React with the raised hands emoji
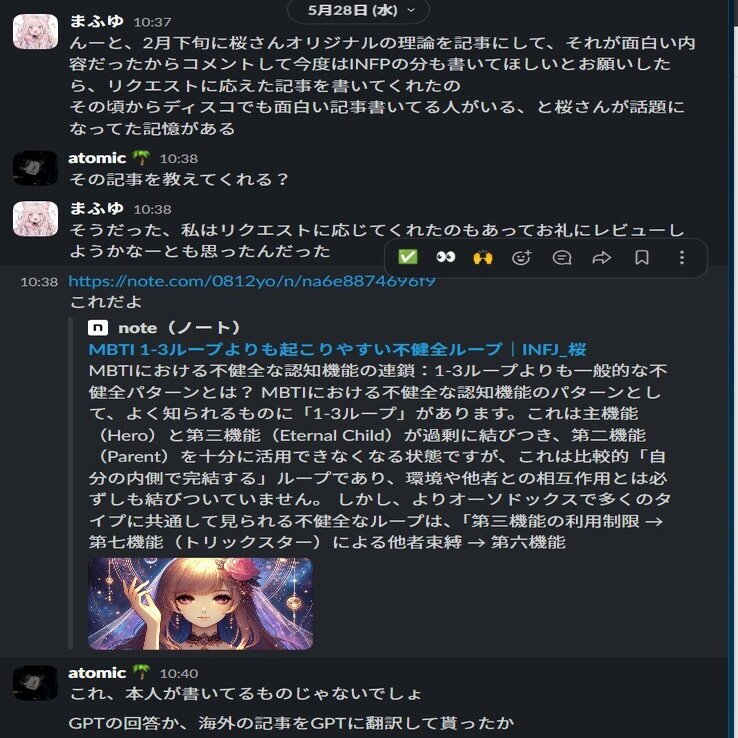 click(483, 257)
